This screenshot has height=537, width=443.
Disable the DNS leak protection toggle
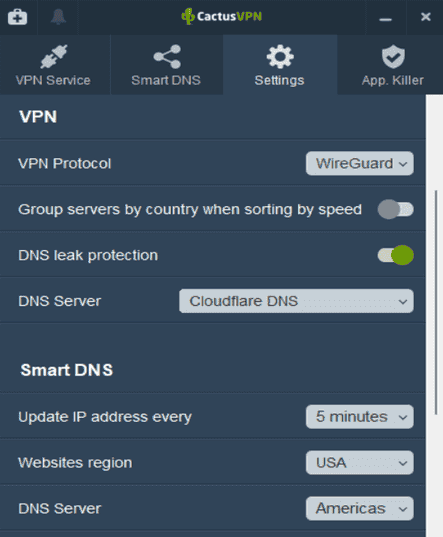click(395, 255)
